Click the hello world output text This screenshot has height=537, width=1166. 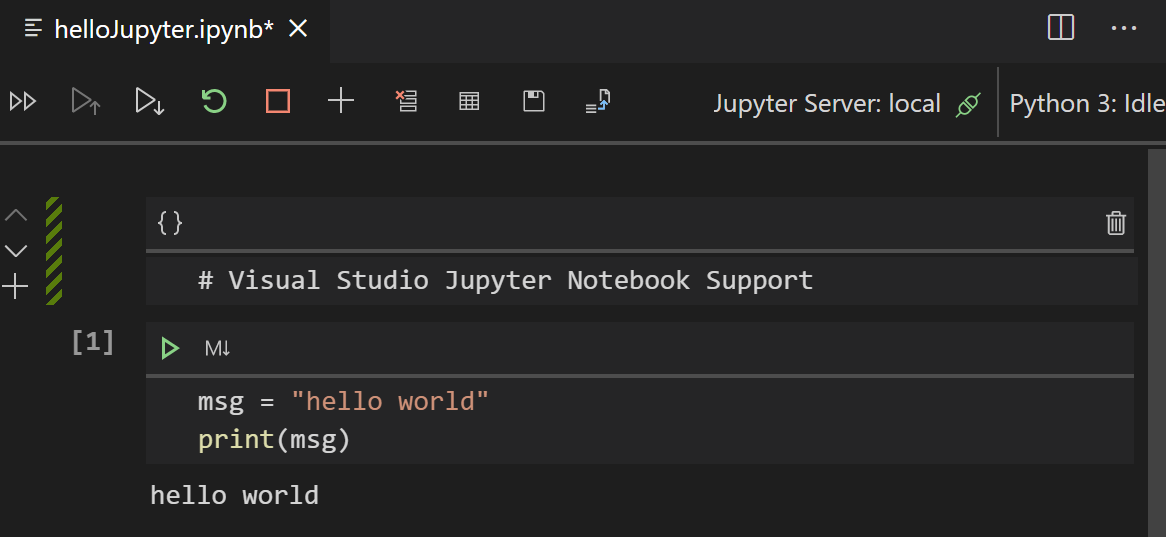coord(234,495)
